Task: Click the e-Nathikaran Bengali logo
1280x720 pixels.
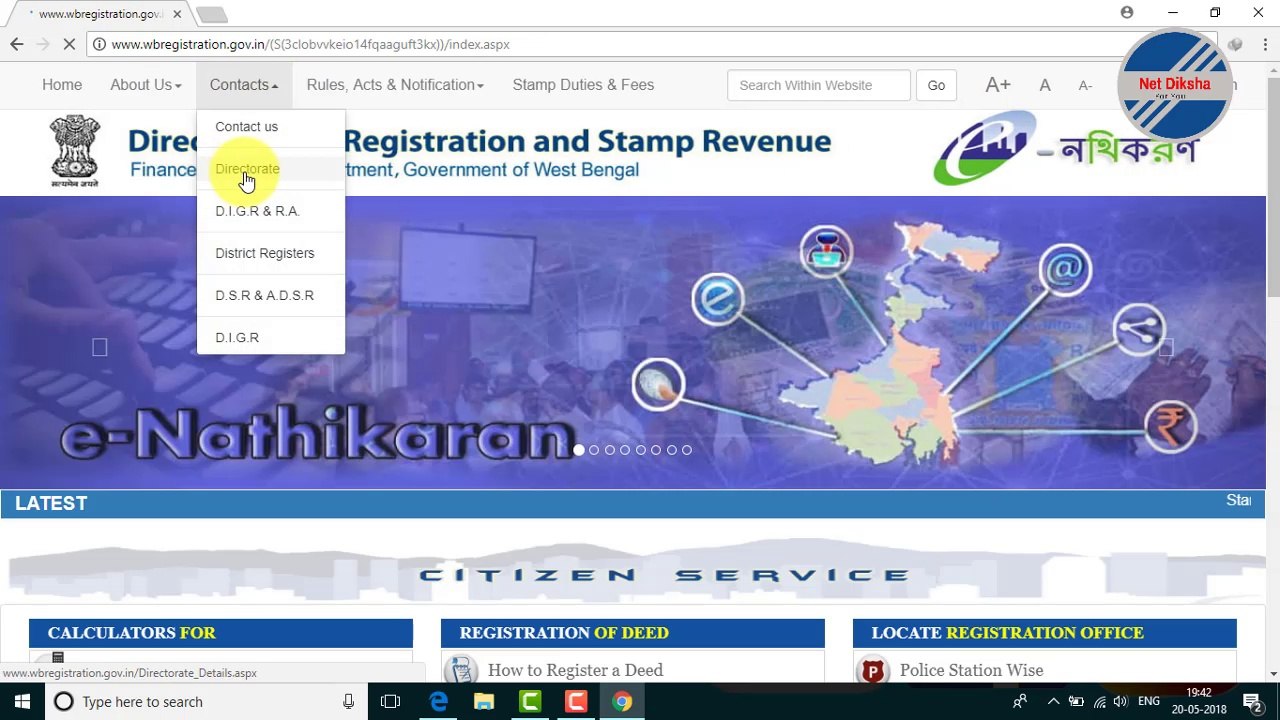Action: [x=1065, y=150]
